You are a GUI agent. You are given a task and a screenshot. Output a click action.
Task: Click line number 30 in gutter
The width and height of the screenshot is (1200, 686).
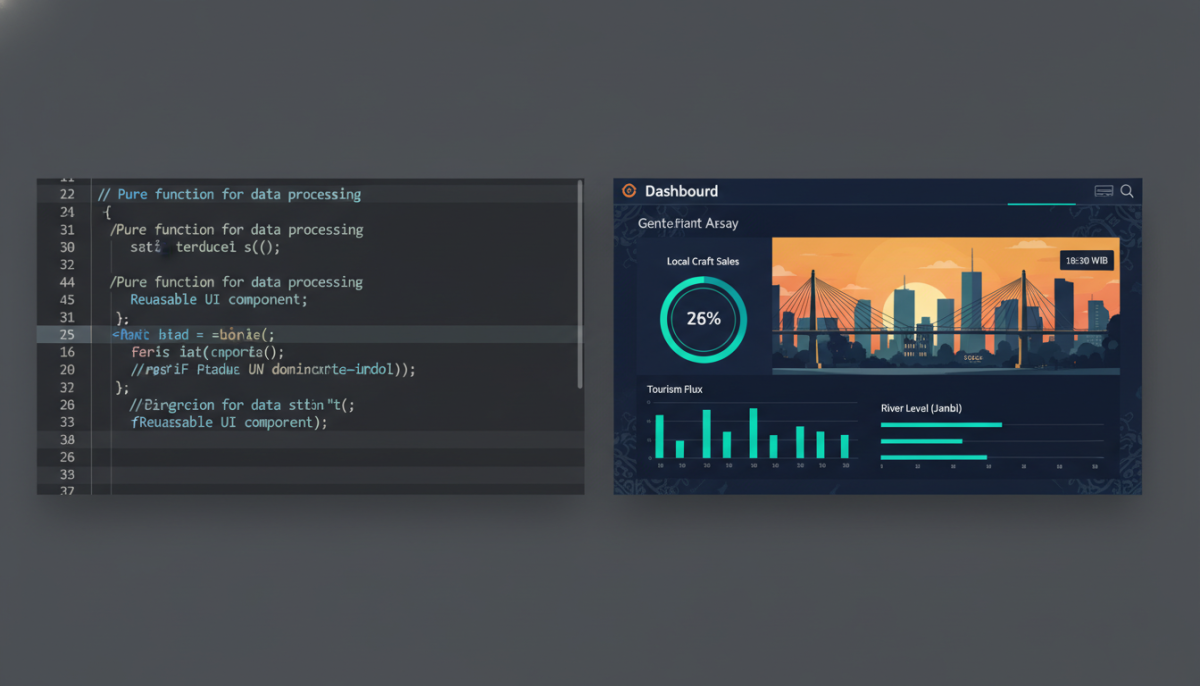click(67, 247)
